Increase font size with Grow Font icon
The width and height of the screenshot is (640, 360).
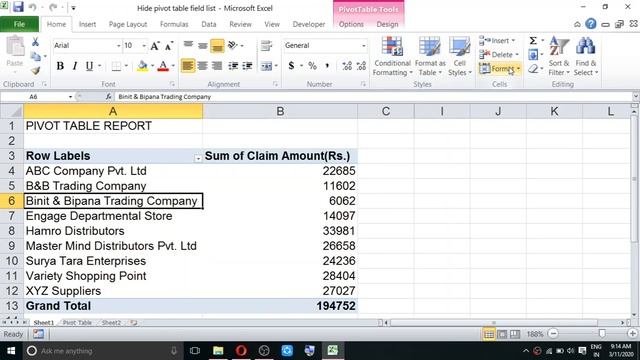pos(155,46)
